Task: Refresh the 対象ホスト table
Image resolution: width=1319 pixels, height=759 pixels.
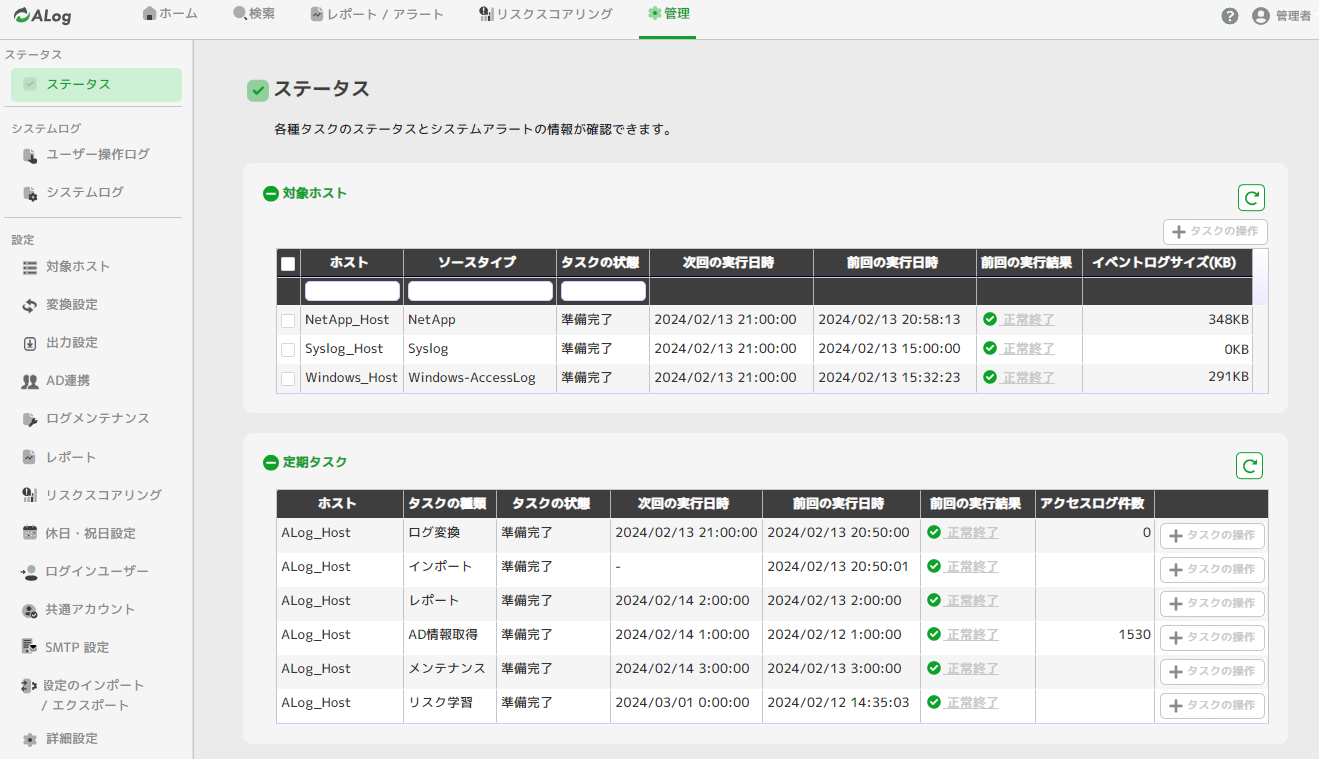Action: pyautogui.click(x=1251, y=198)
